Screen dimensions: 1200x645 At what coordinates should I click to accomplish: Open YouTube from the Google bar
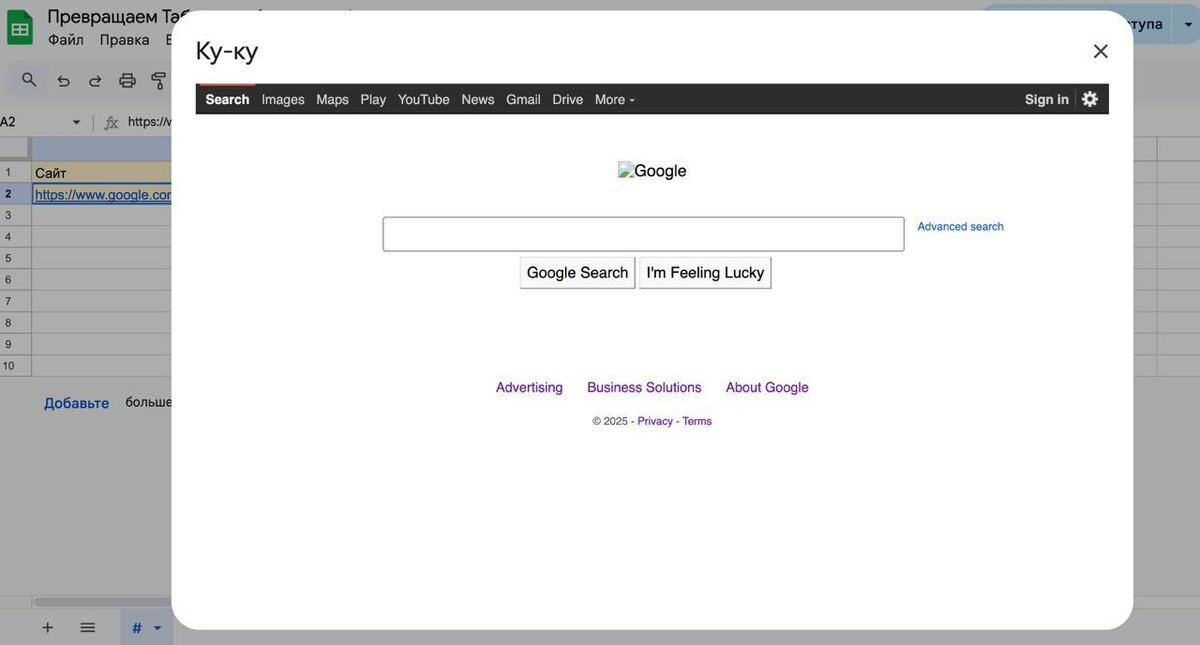[424, 99]
